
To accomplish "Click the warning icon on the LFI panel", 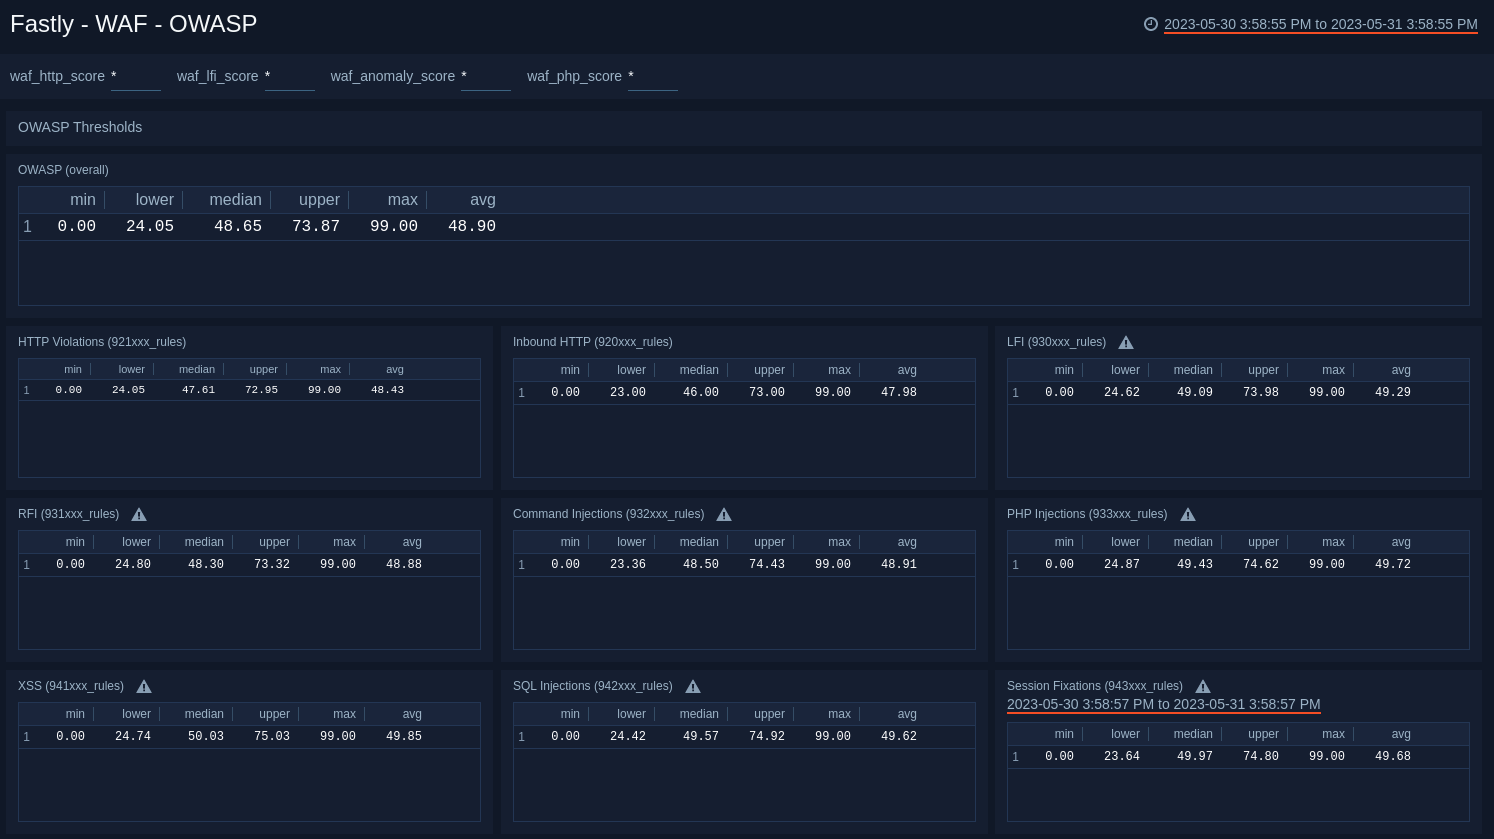I will [x=1125, y=342].
